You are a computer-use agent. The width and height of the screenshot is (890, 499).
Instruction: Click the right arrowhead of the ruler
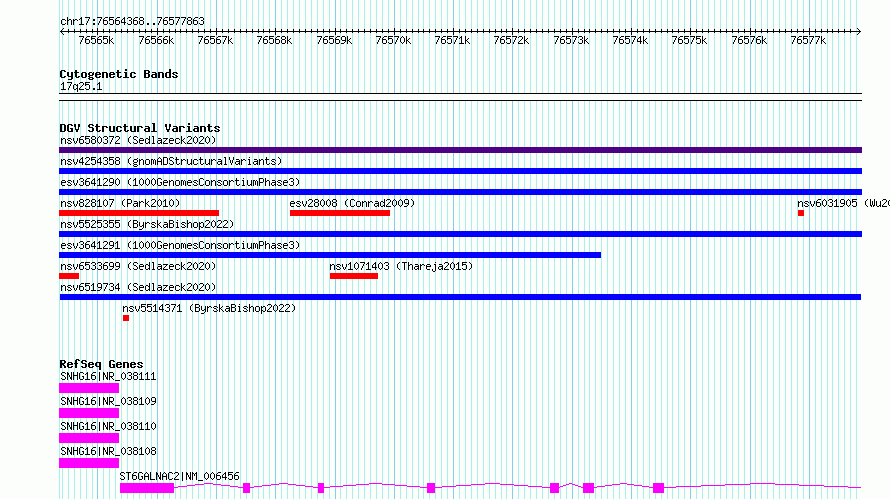(x=858, y=31)
